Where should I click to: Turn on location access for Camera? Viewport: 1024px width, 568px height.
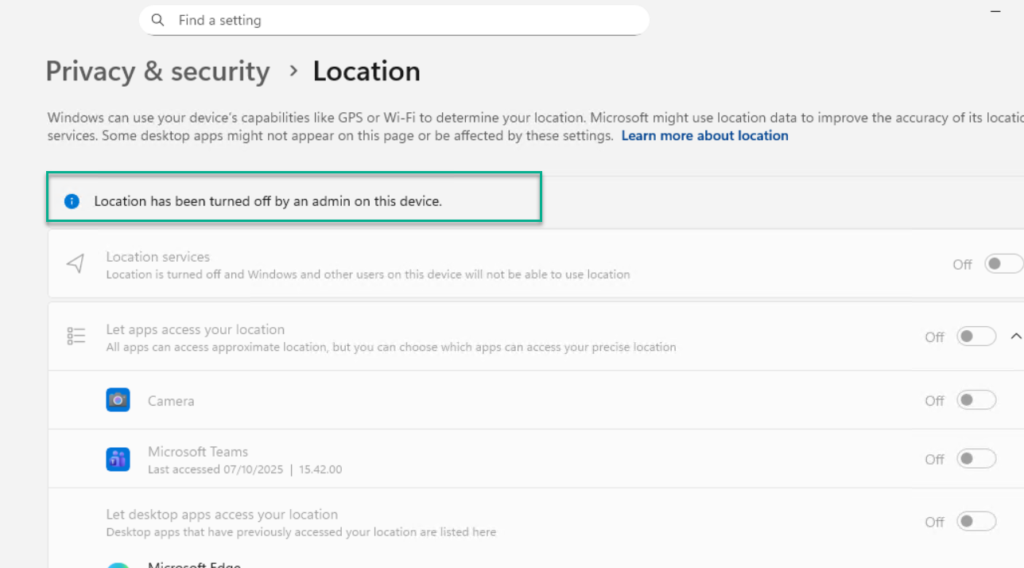(x=976, y=400)
